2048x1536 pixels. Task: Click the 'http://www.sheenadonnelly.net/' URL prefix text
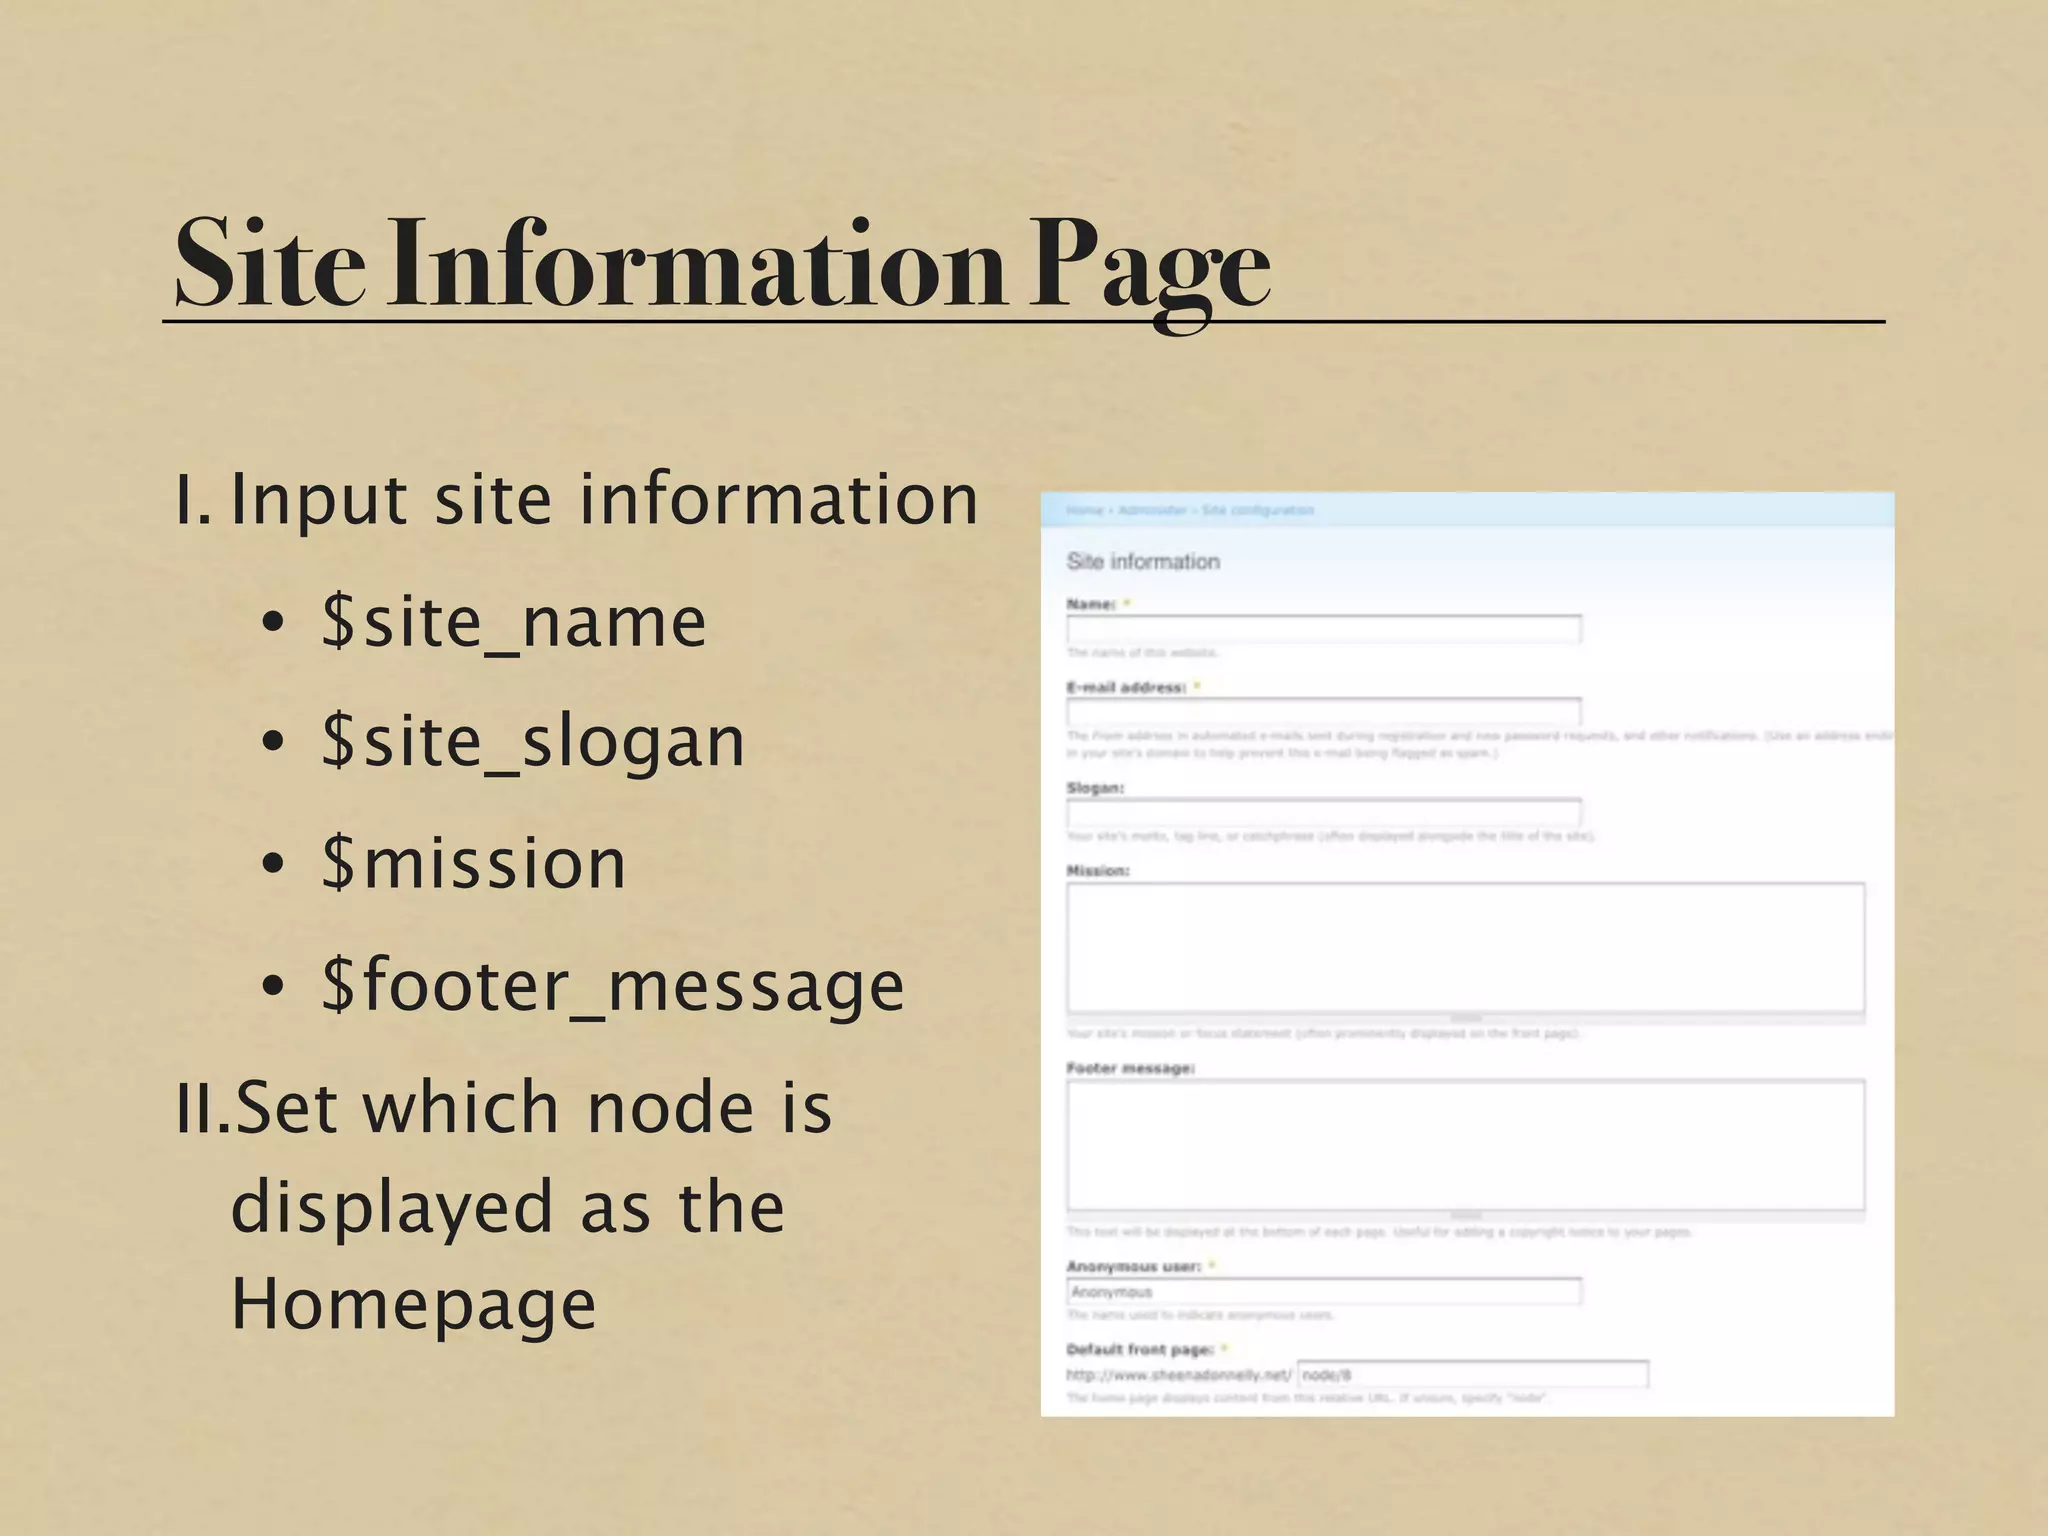tap(1179, 1375)
